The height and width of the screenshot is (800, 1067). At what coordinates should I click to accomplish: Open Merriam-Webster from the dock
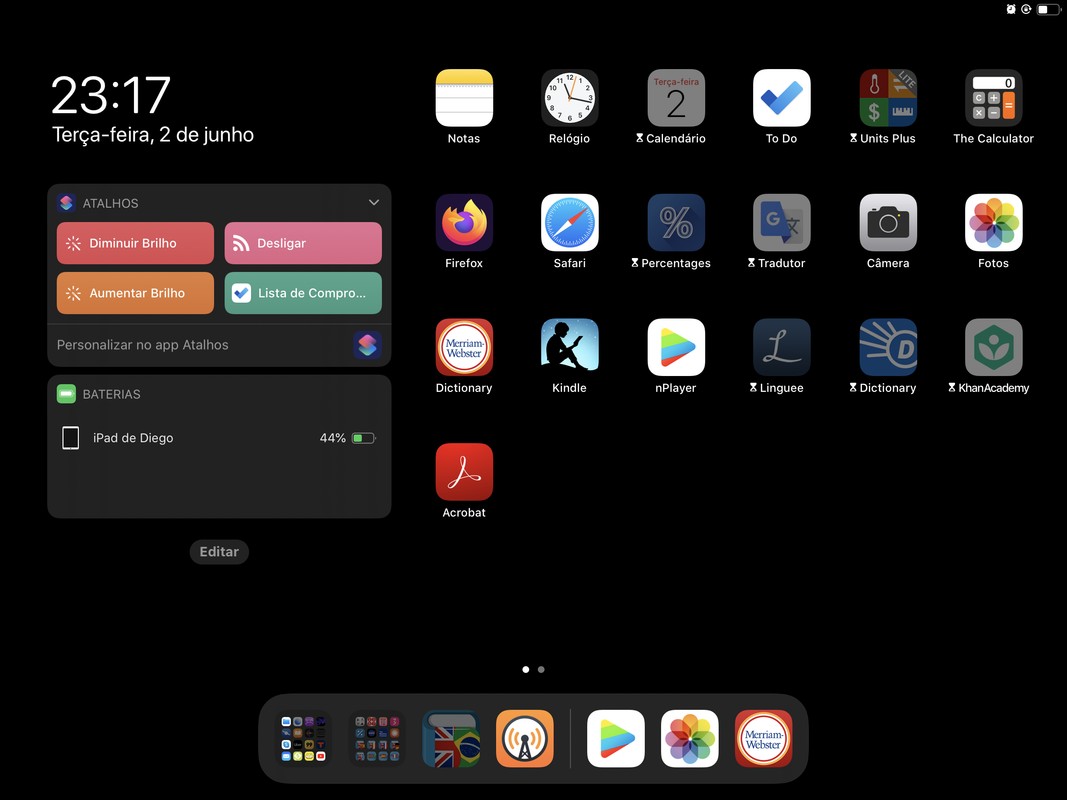[764, 739]
